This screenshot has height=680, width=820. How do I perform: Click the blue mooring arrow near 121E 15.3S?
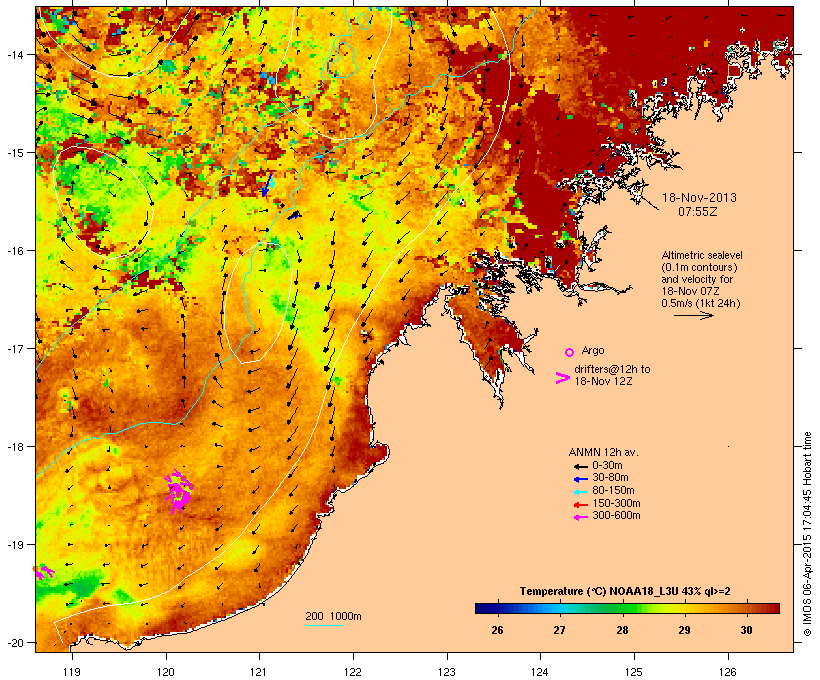coord(268,185)
